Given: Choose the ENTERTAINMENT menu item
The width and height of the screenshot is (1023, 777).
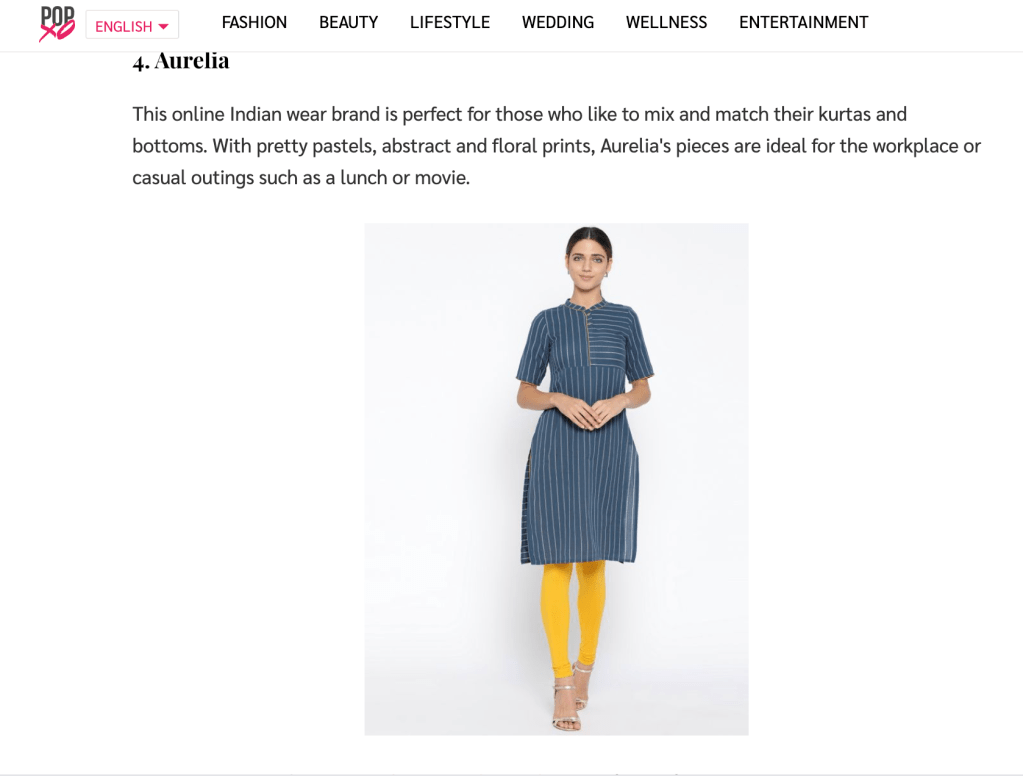Looking at the screenshot, I should click(803, 22).
